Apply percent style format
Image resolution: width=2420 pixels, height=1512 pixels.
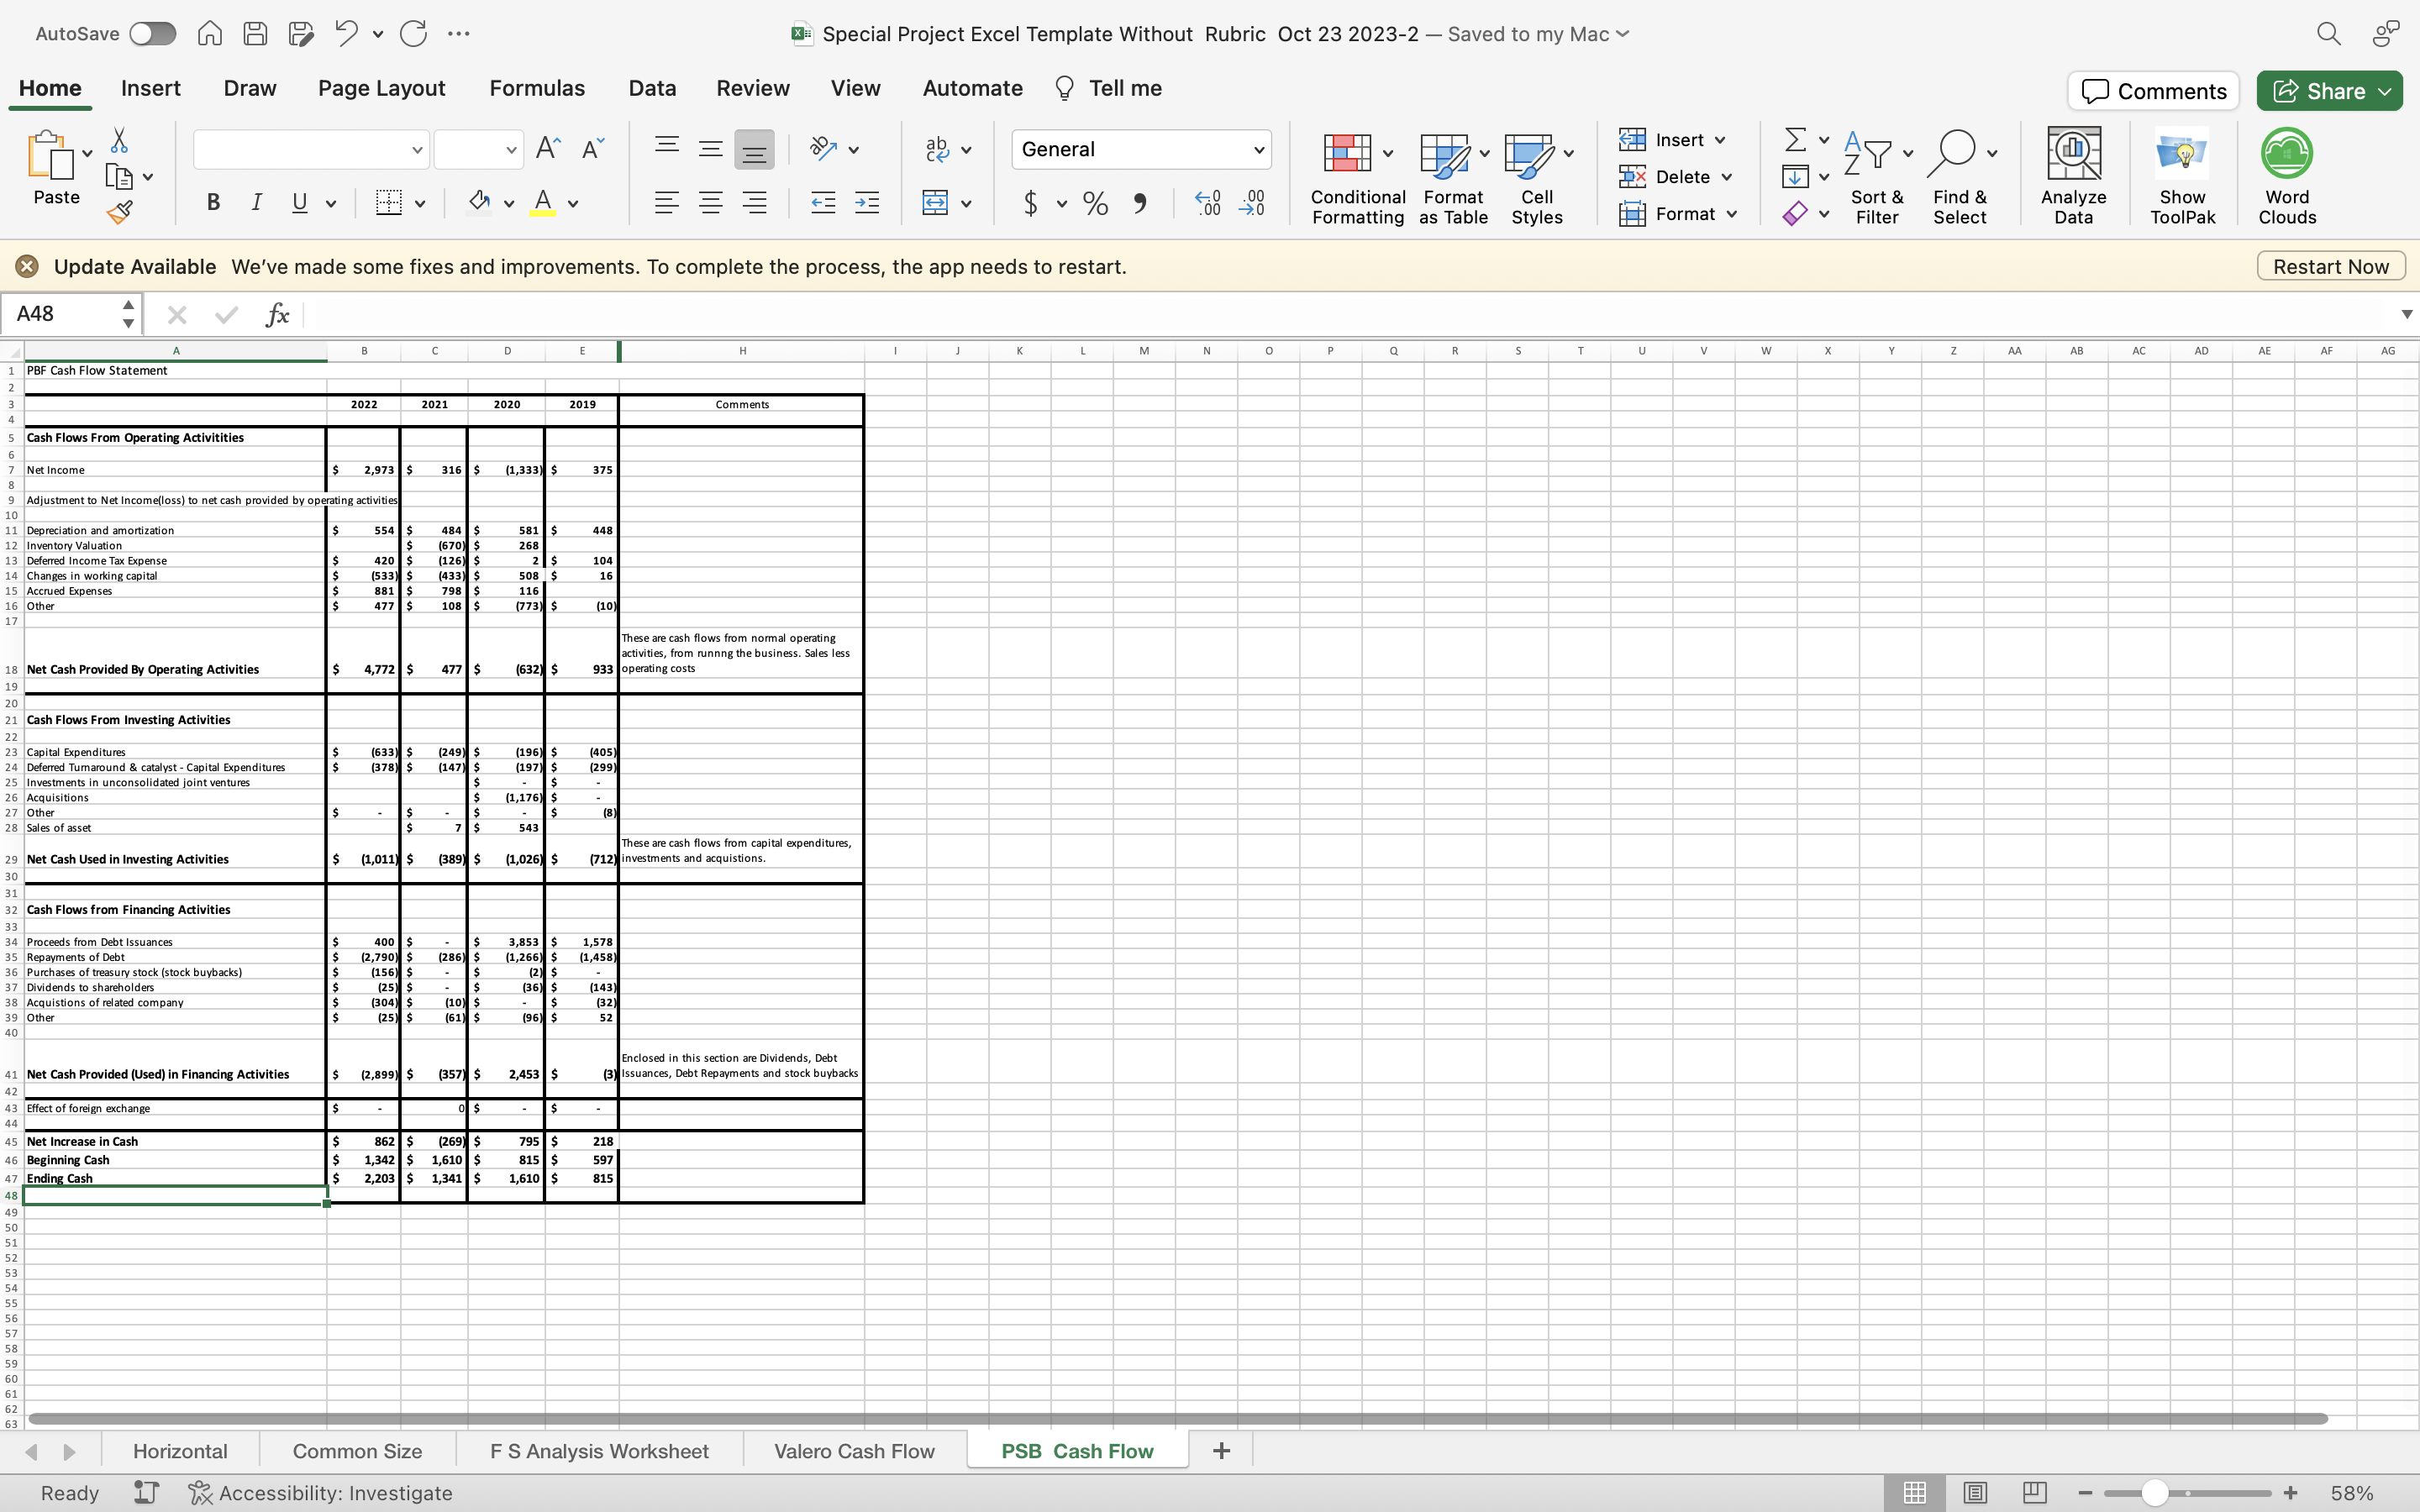tap(1096, 204)
